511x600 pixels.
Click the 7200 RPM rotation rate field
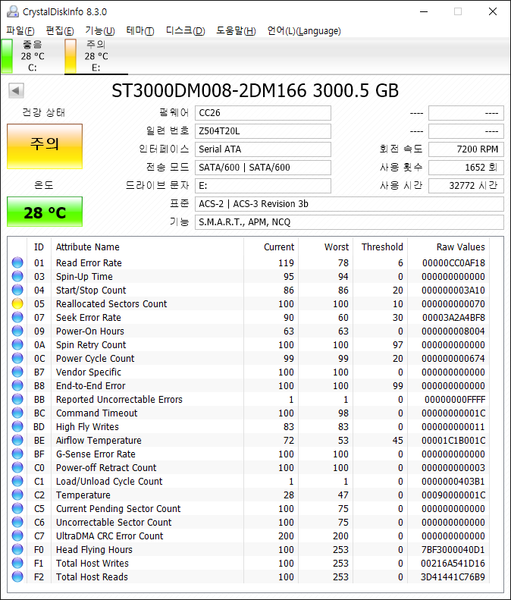pos(466,149)
